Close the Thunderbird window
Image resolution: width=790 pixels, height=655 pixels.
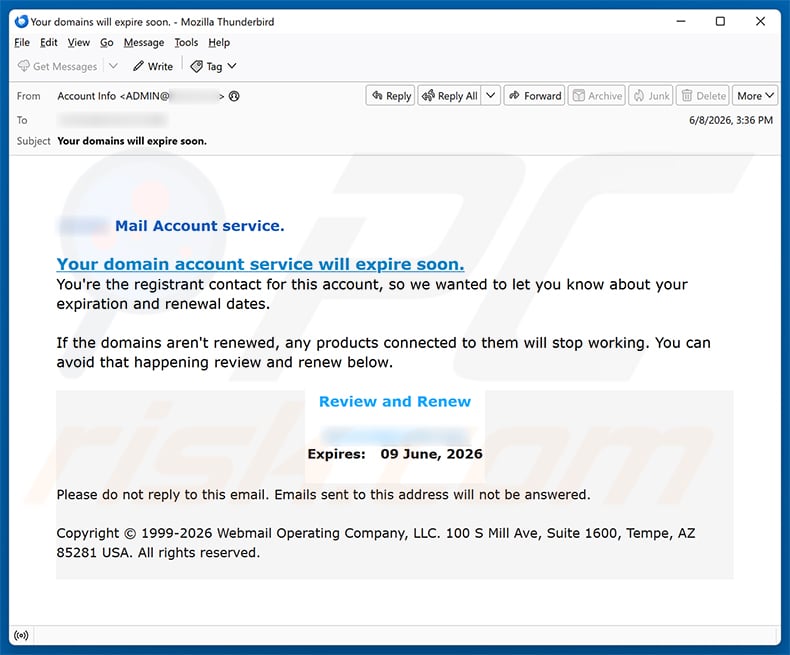[x=760, y=21]
